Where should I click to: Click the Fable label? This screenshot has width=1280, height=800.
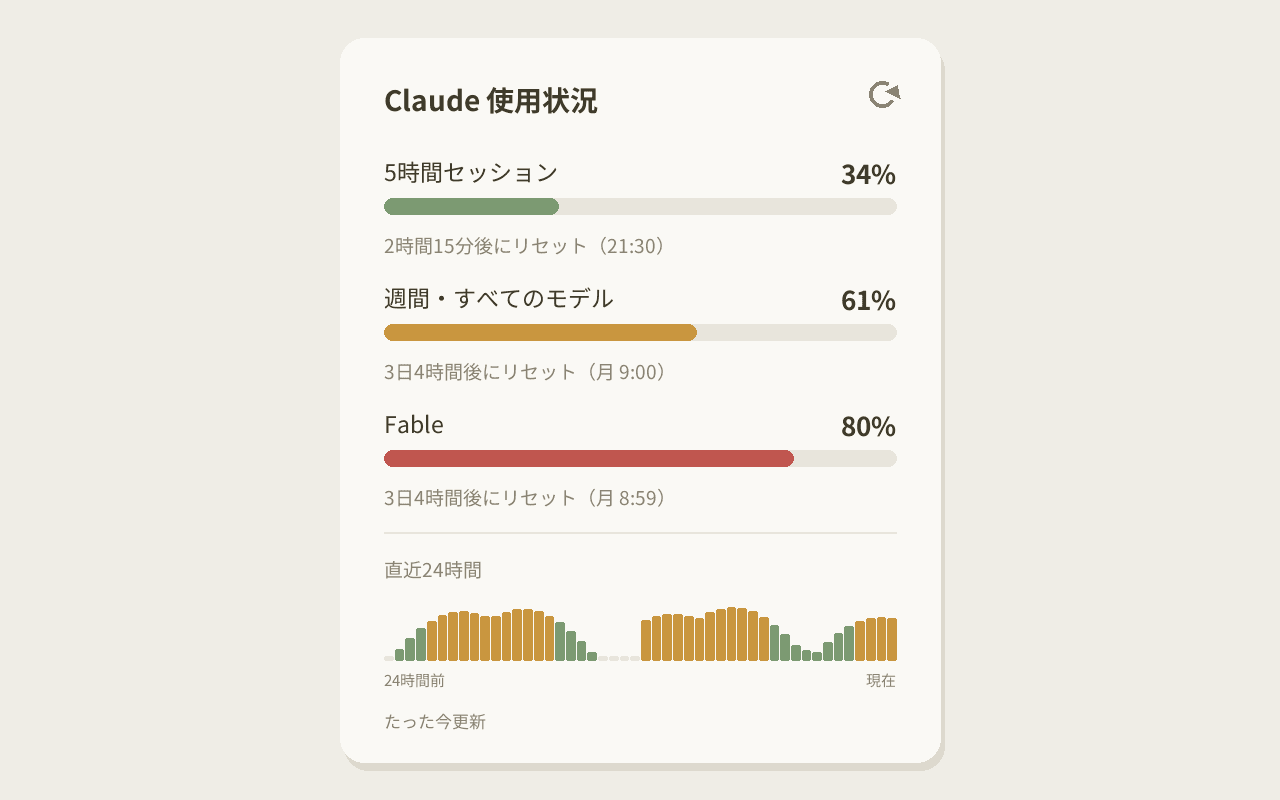[x=414, y=425]
